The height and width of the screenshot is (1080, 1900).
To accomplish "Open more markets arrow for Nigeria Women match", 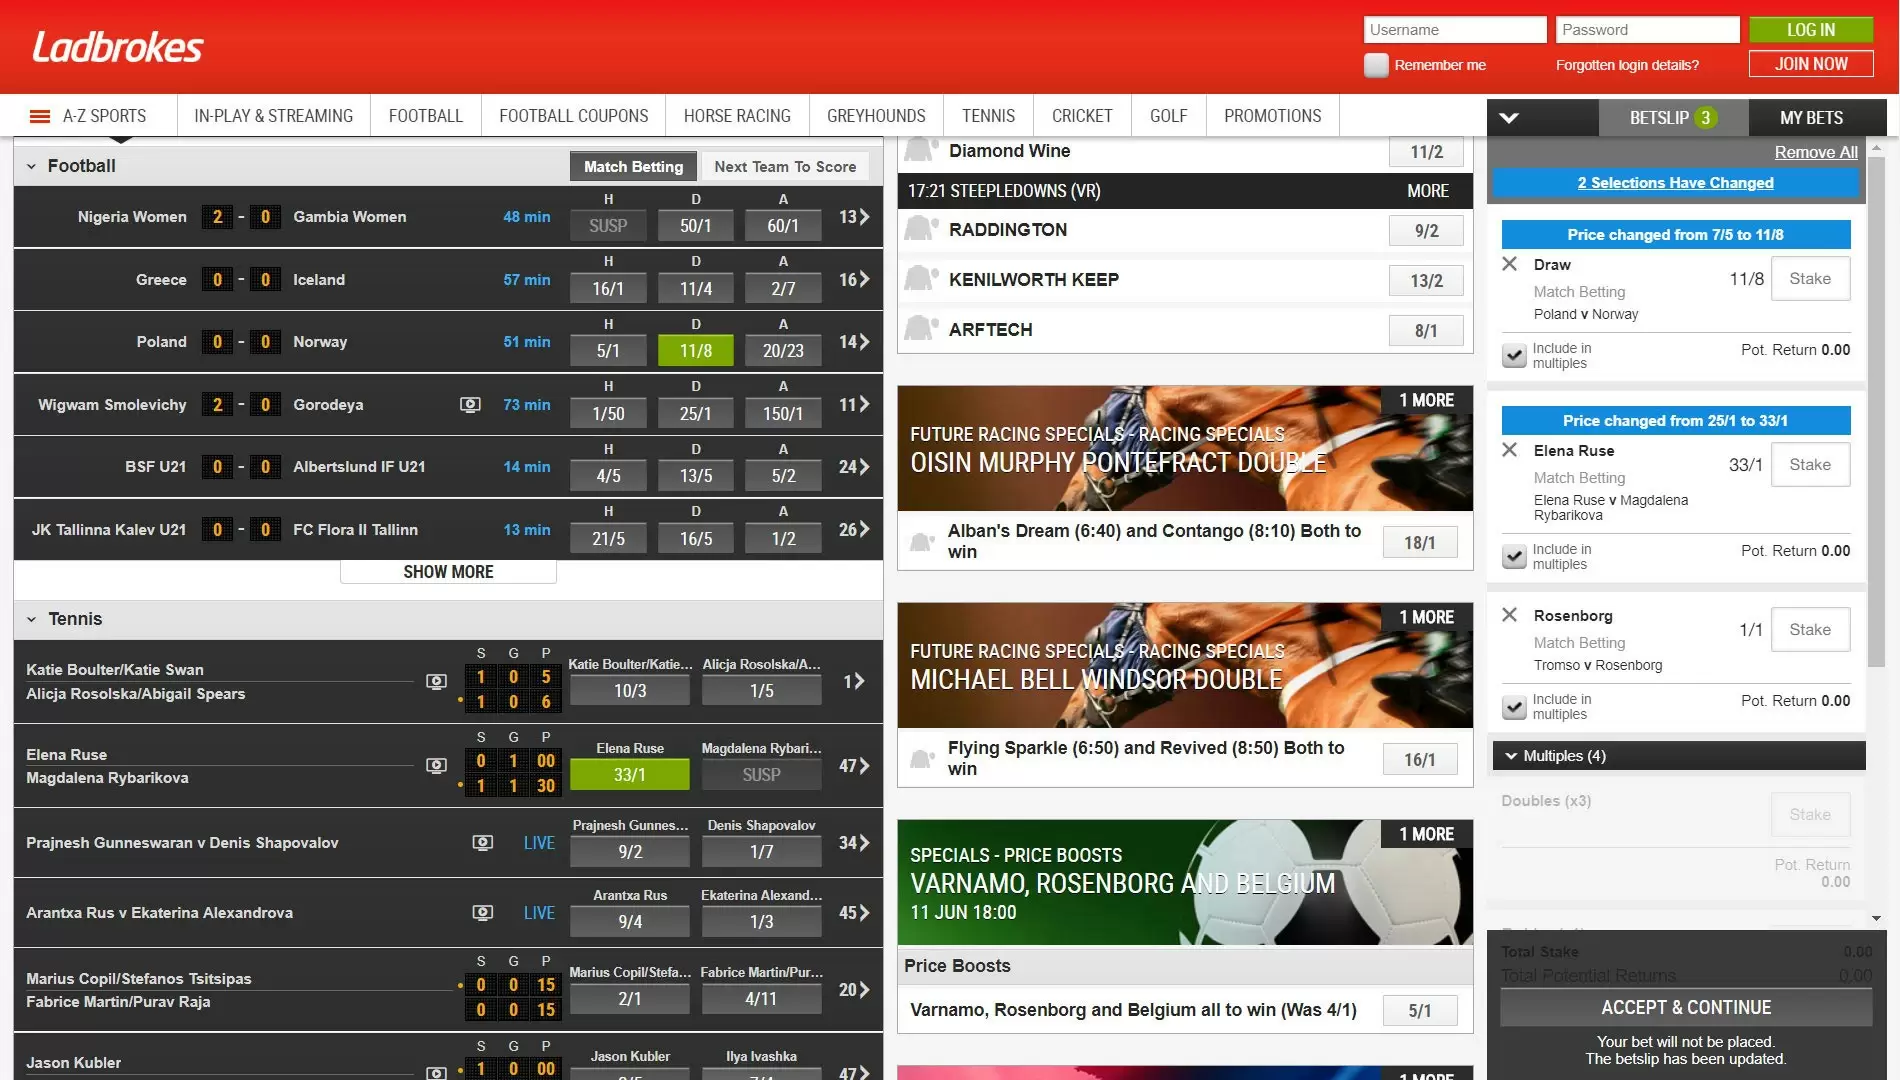I will point(855,217).
